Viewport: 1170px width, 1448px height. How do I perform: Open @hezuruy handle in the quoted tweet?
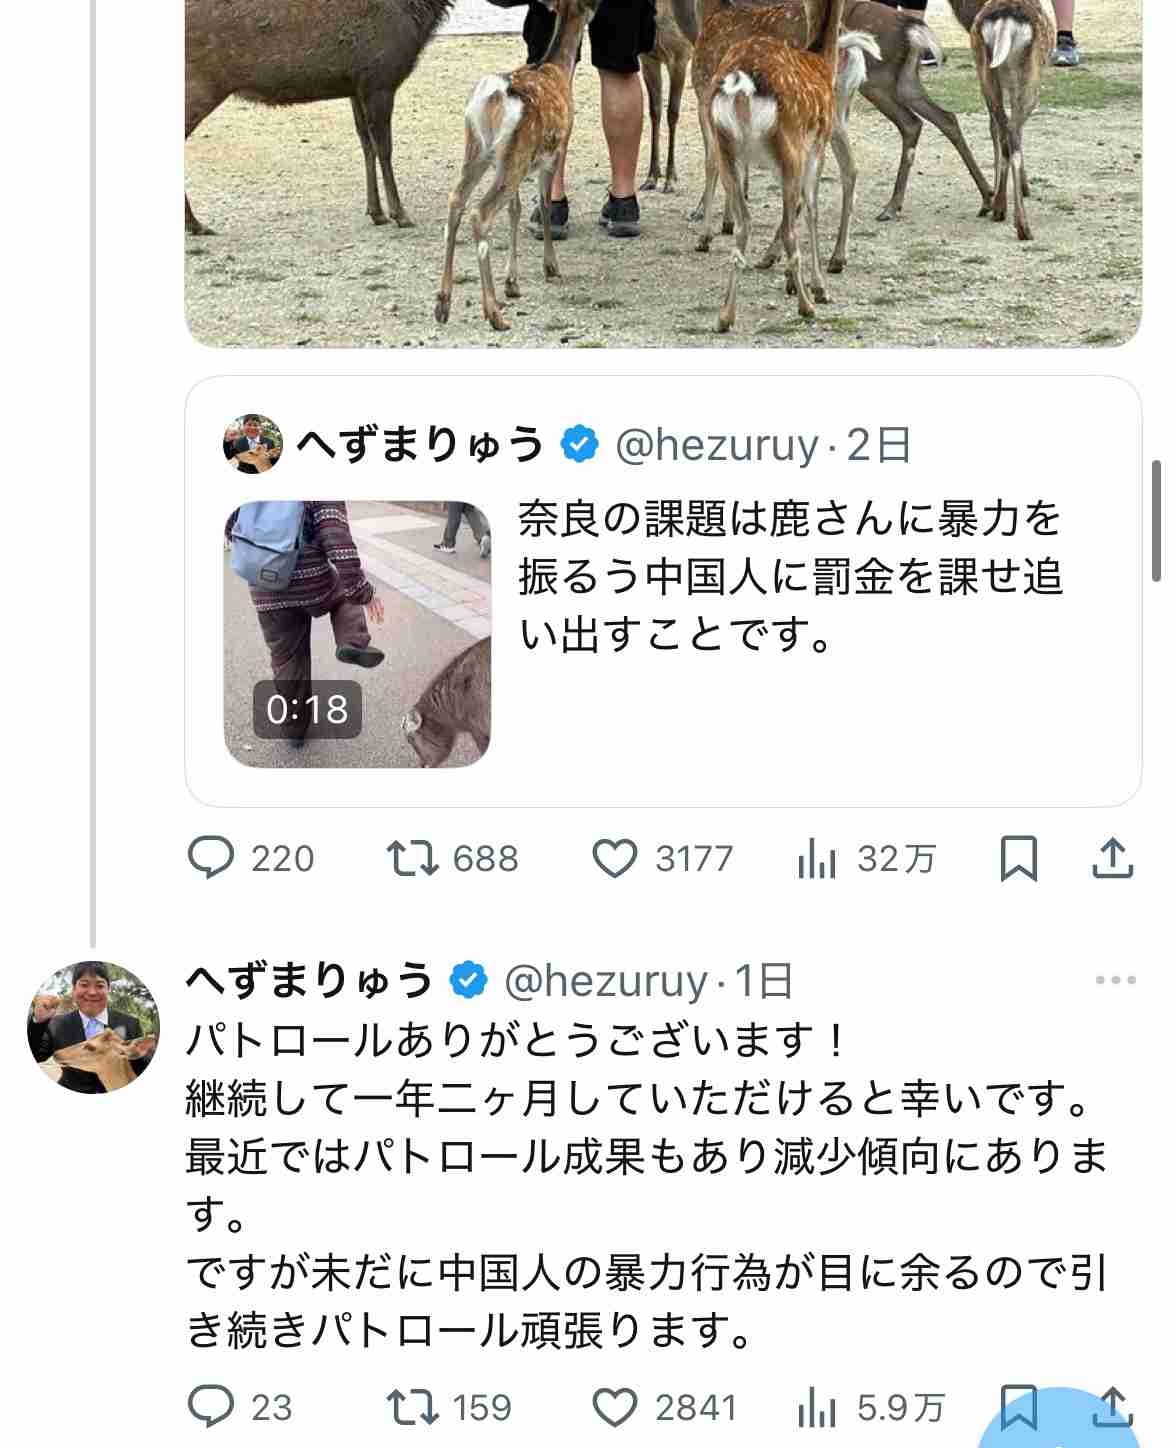[x=716, y=445]
